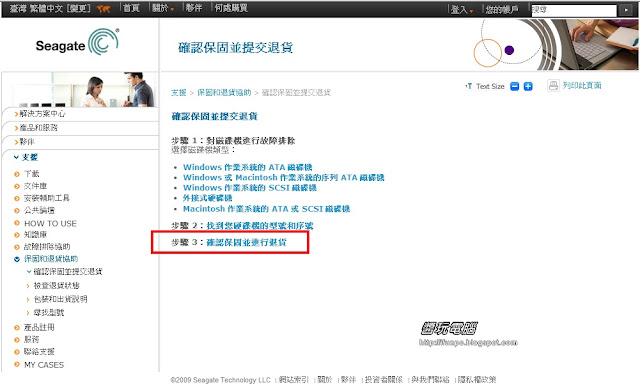This screenshot has height=385, width=640.
Task: Click the sidebar photo of two people
Action: click(x=84, y=89)
